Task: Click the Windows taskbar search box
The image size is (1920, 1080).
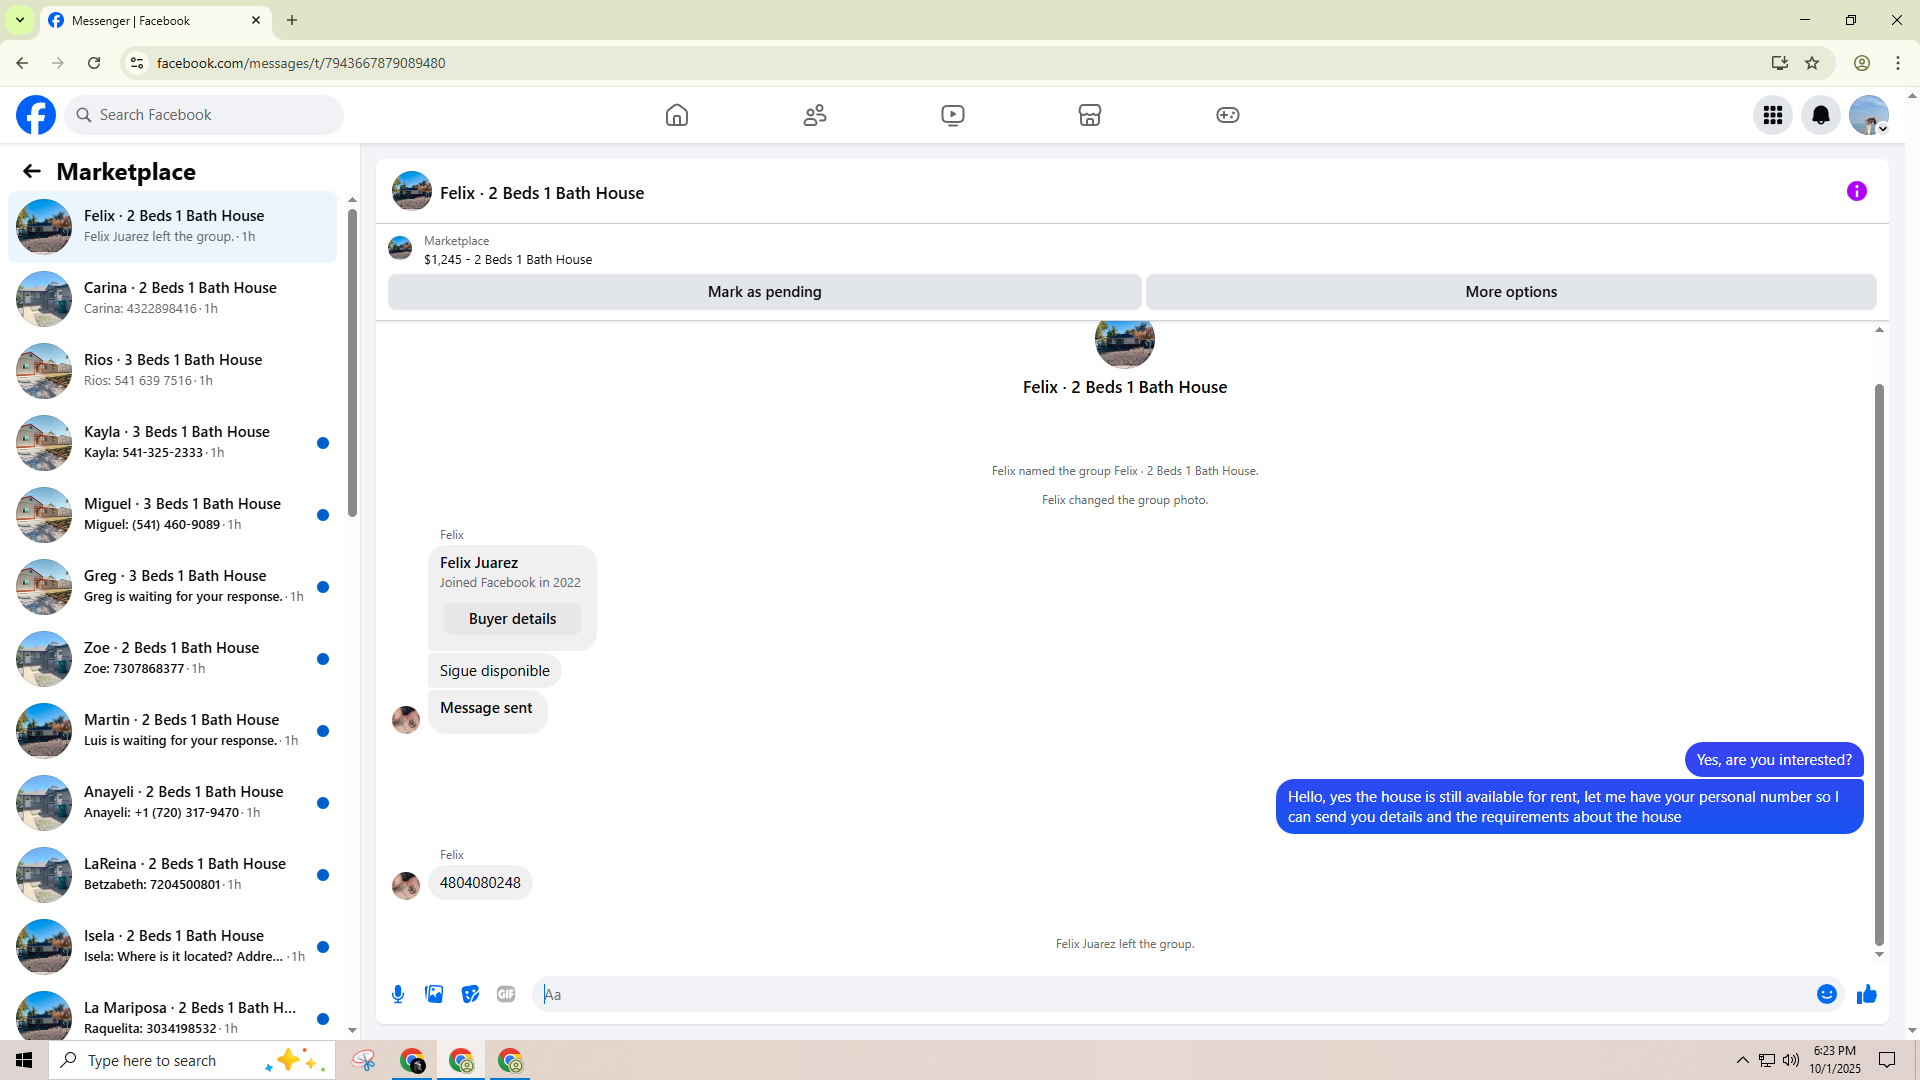Action: (x=192, y=1060)
